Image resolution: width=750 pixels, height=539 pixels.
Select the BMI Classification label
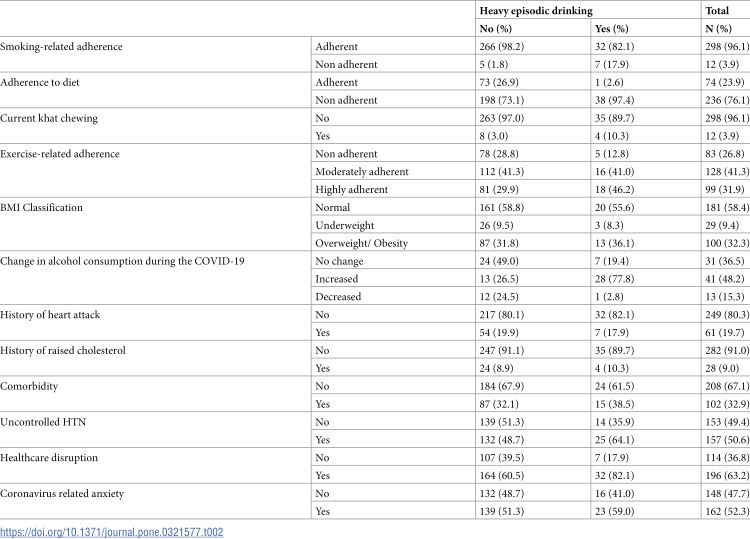[41, 208]
